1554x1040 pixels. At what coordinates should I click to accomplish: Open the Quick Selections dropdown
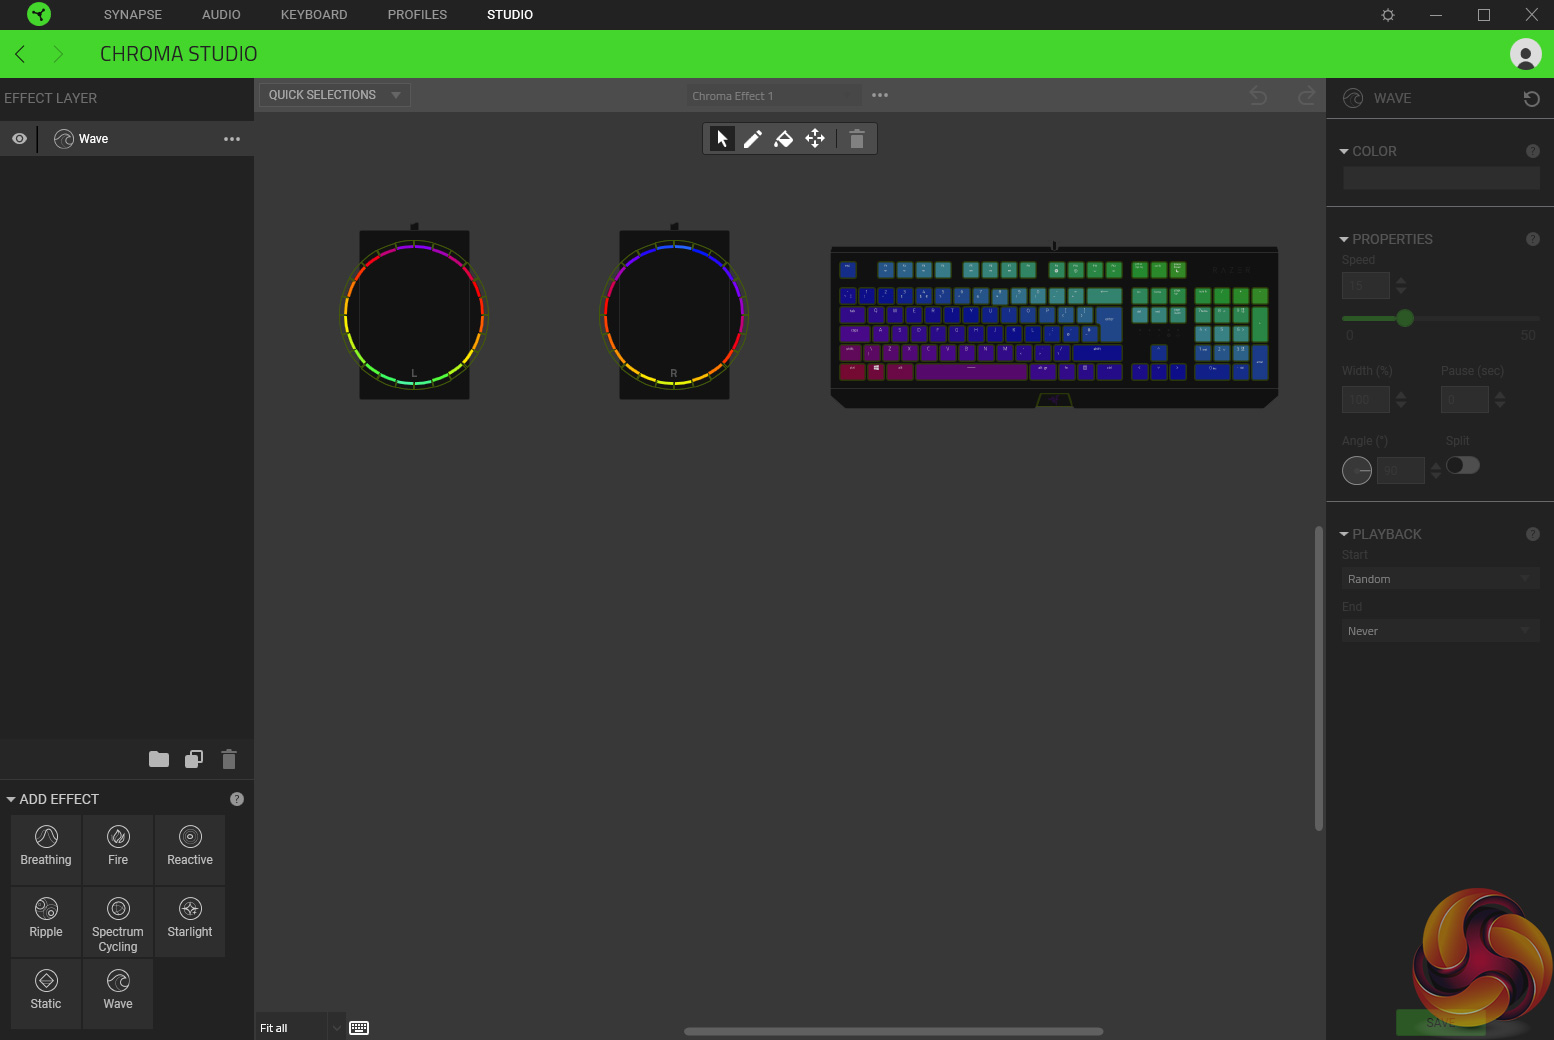point(335,95)
